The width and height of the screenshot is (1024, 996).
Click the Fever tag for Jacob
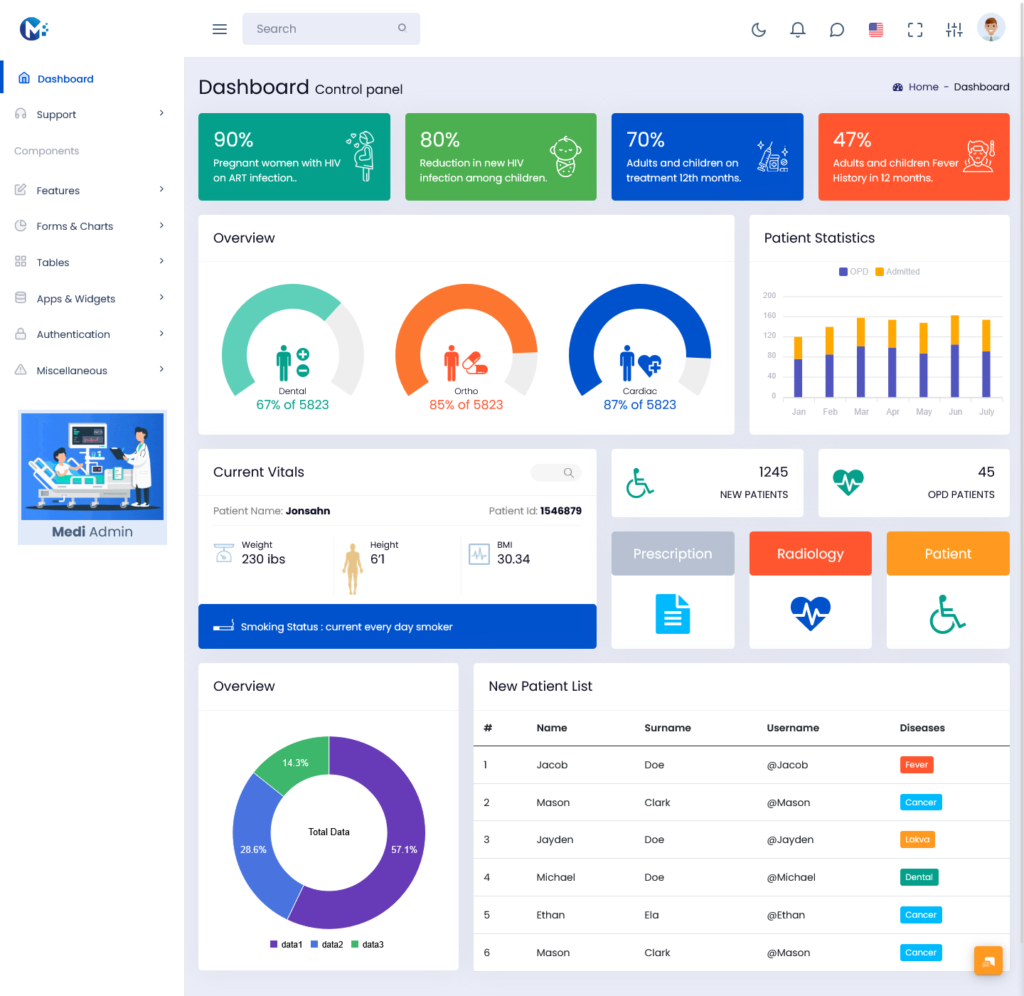(916, 765)
